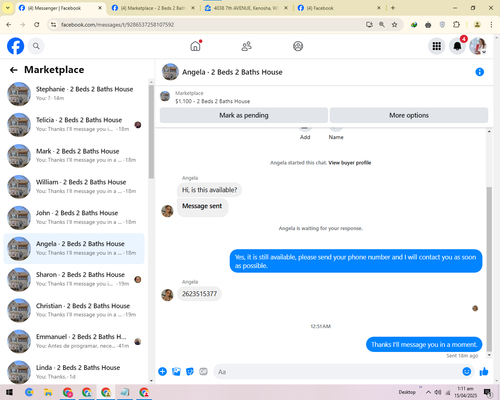Open Sharon's chat in list
Screen dimensions: 500x400
click(x=74, y=279)
